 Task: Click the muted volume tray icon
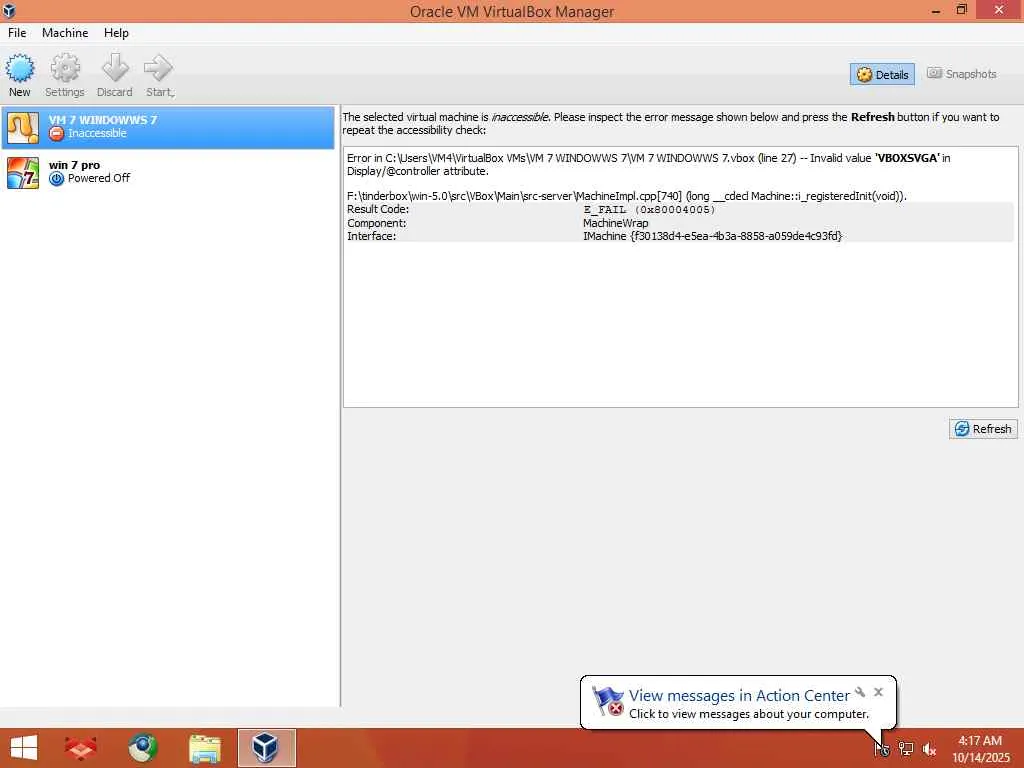tap(929, 749)
